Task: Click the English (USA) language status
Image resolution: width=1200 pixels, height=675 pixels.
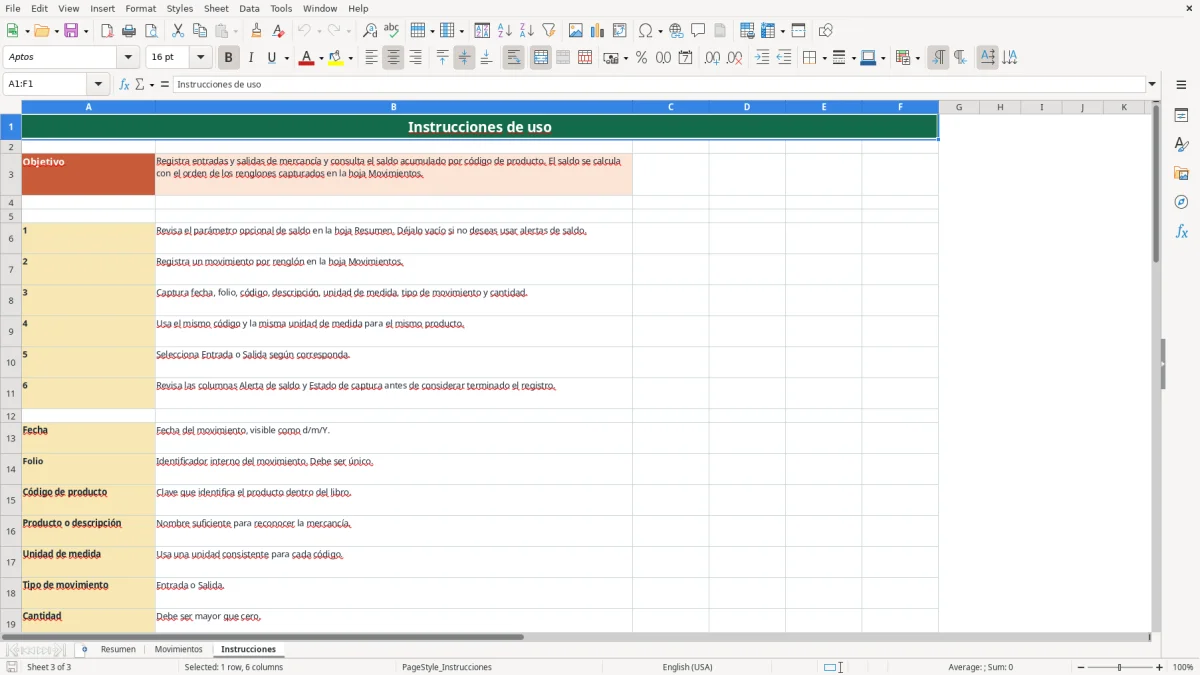Action: 688,667
